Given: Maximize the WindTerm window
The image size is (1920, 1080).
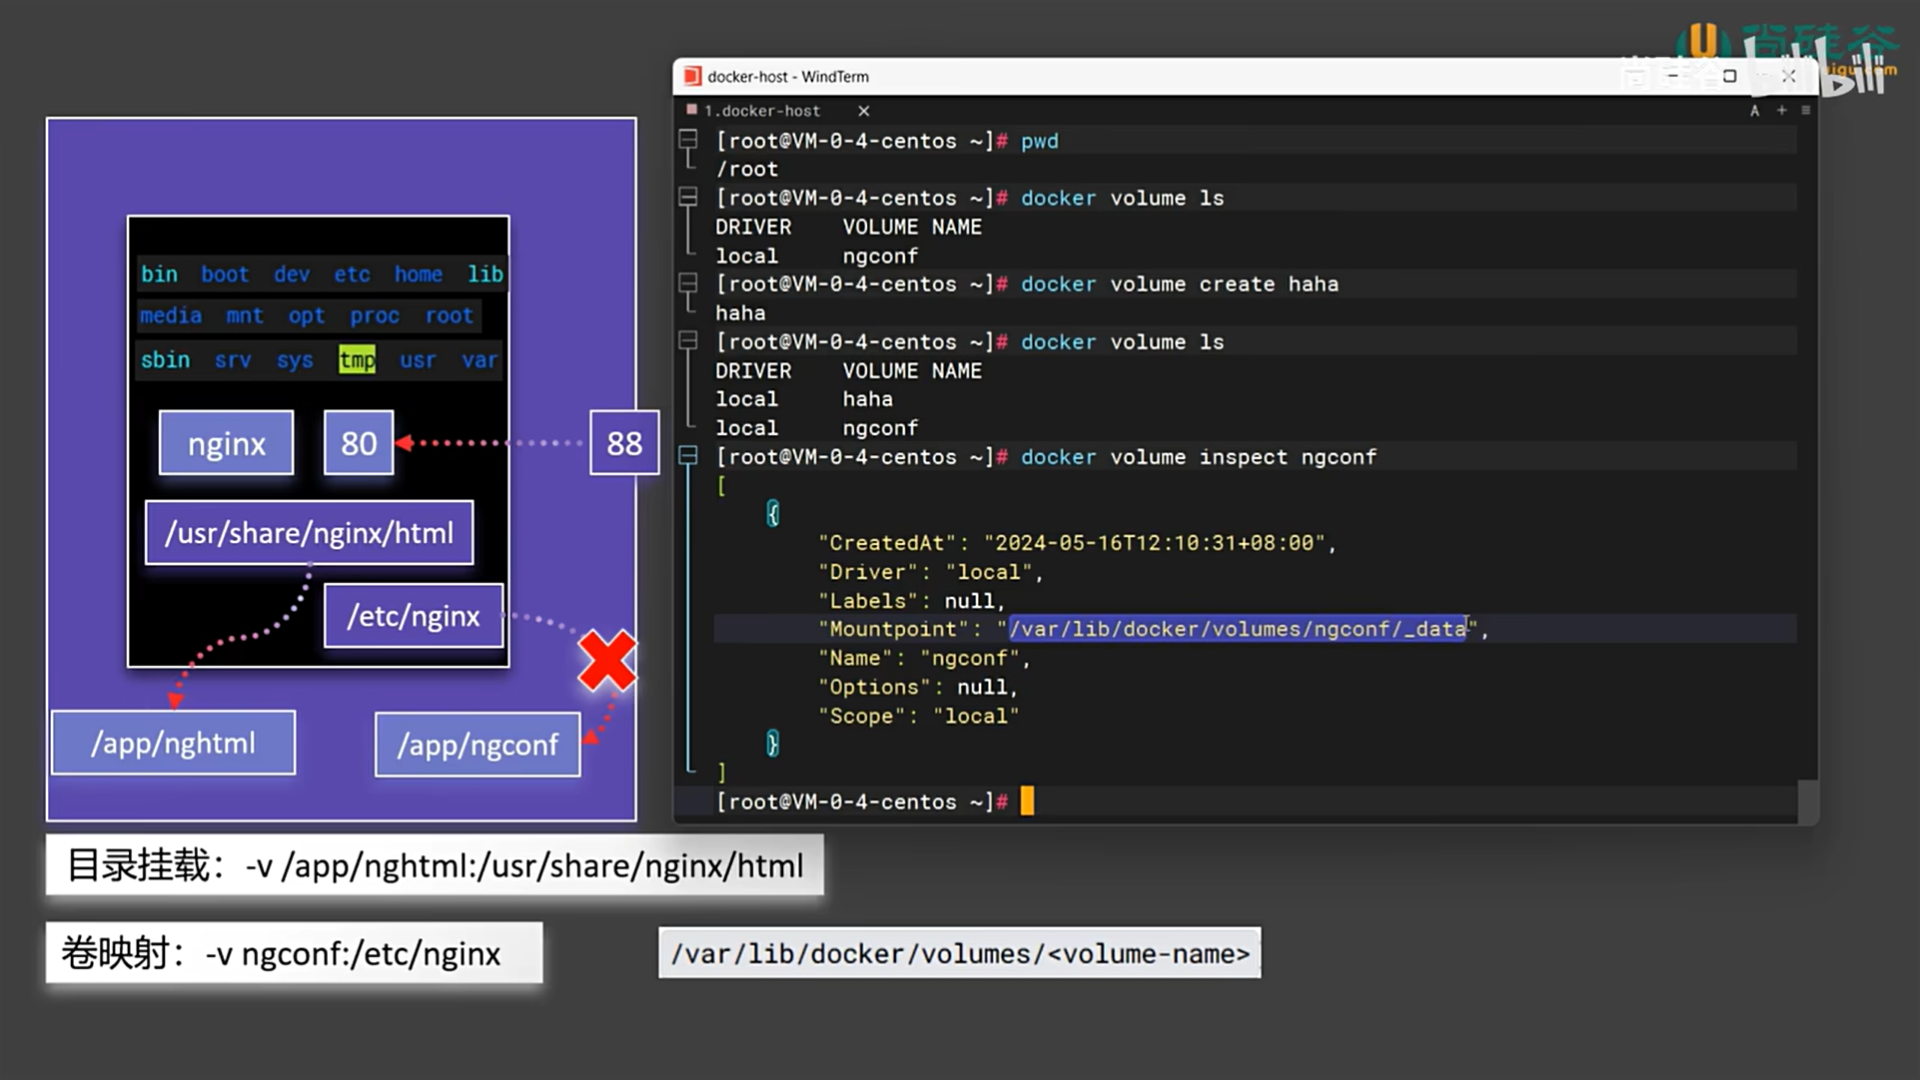Looking at the screenshot, I should tap(1729, 76).
